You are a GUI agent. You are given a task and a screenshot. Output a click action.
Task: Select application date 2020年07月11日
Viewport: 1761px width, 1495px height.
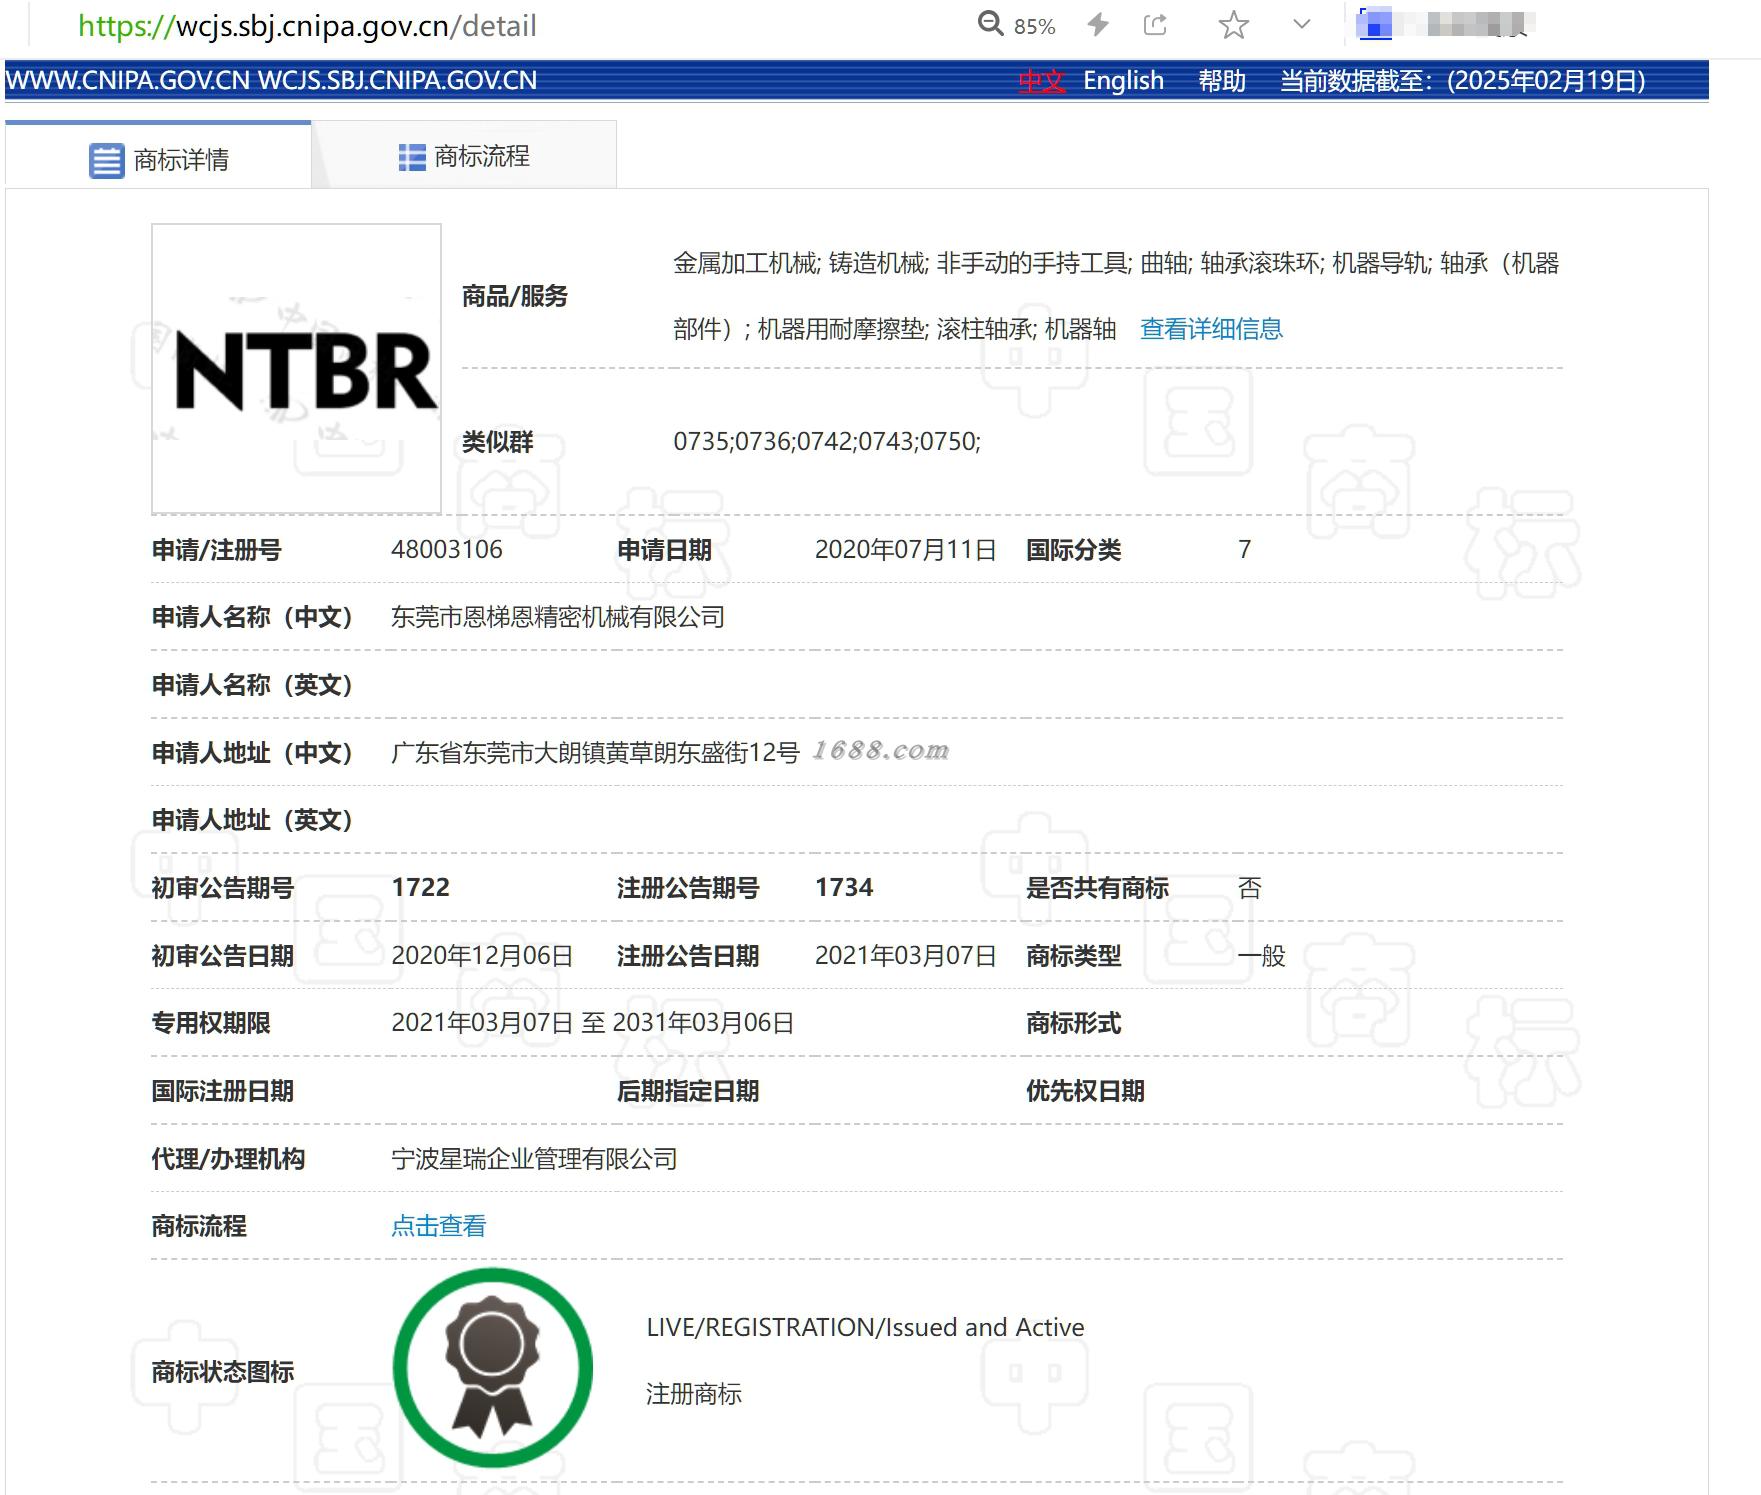905,549
